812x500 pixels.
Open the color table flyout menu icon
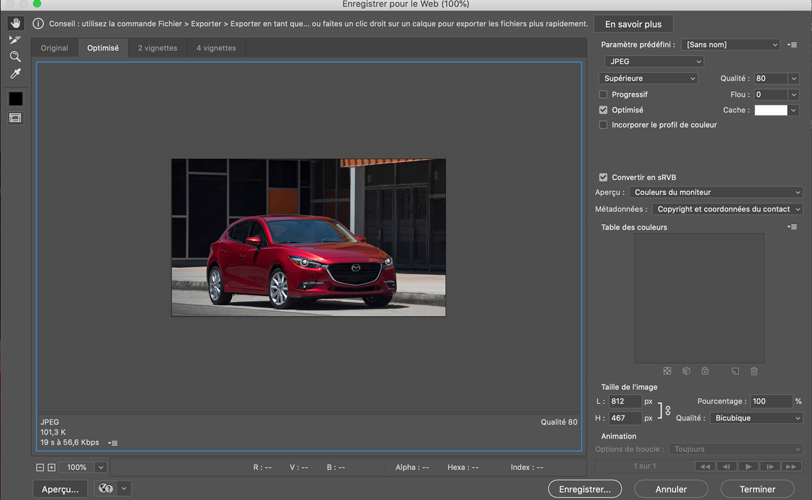792,227
